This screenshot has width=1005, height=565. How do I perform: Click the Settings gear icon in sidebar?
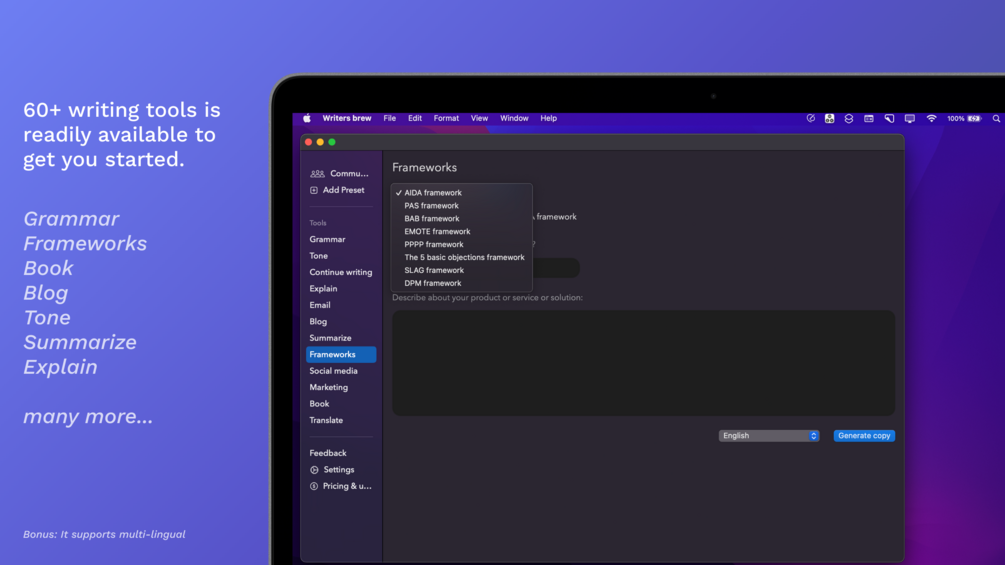314,470
